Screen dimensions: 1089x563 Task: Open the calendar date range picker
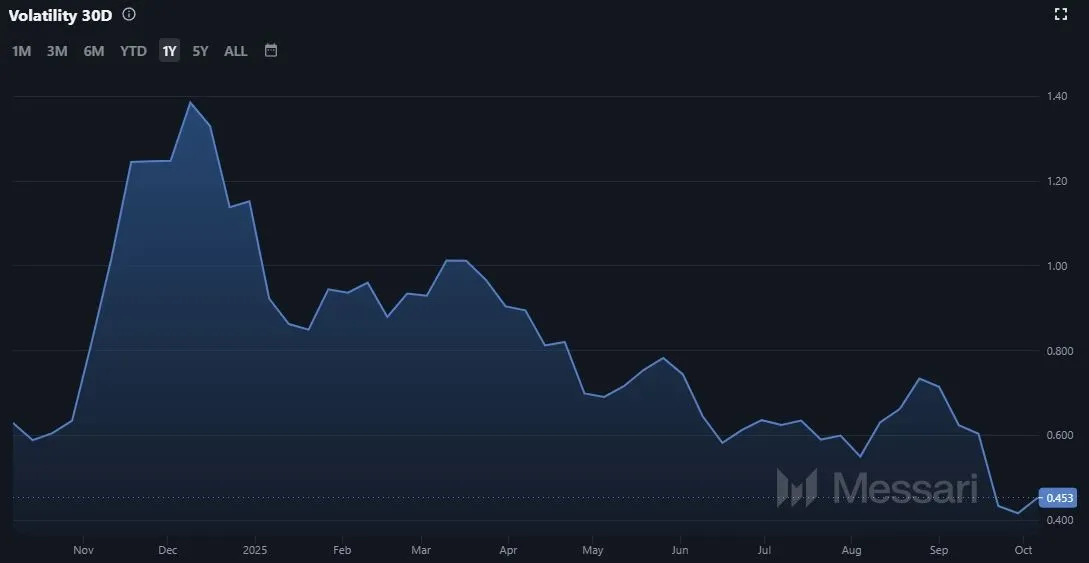[x=271, y=50]
